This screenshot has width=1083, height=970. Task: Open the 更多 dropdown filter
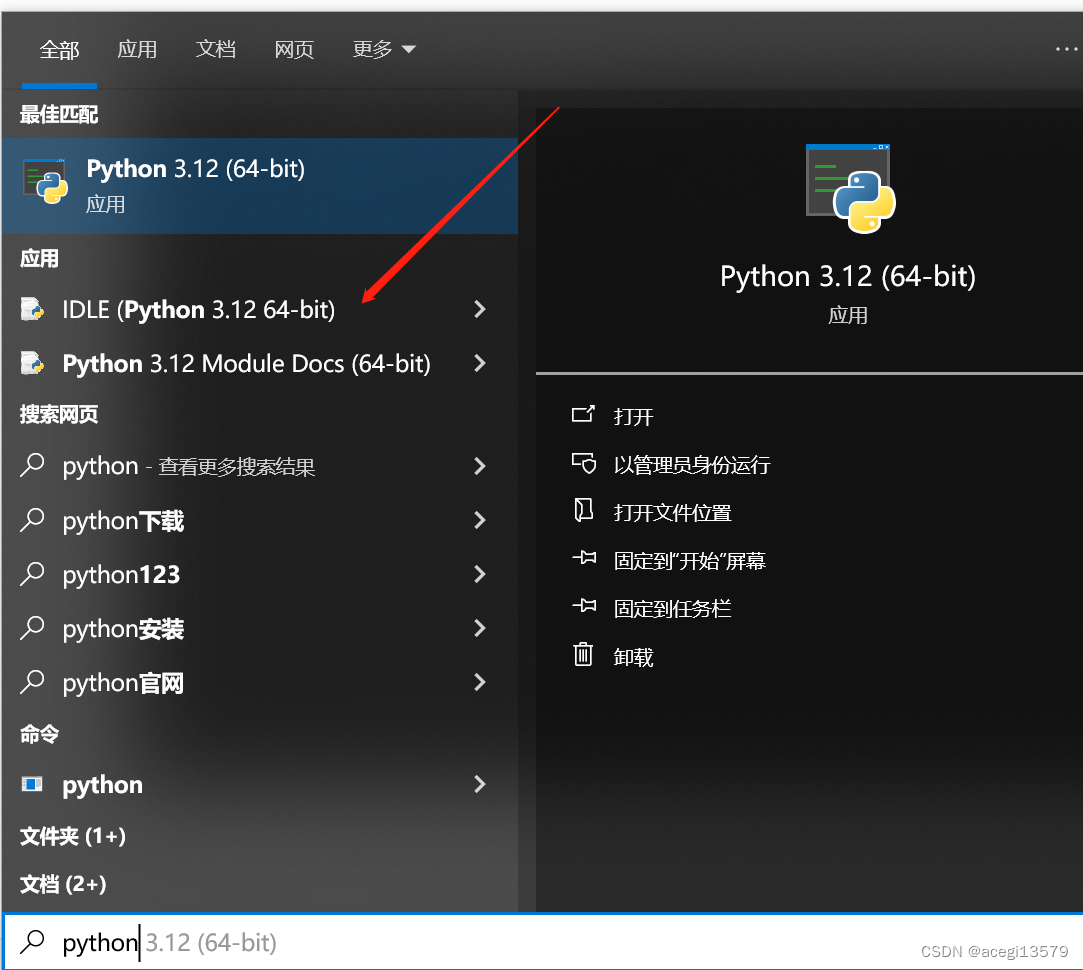pyautogui.click(x=384, y=49)
